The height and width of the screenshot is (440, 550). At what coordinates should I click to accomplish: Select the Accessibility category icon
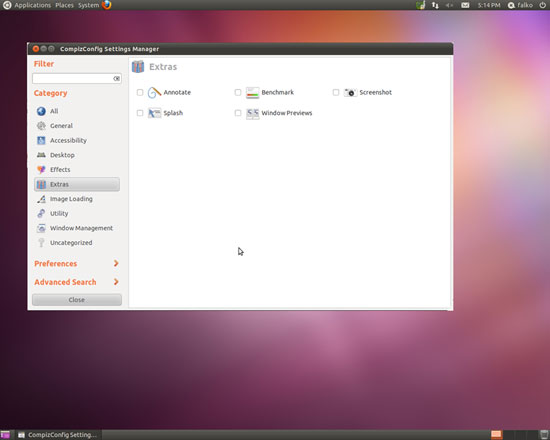[41, 140]
